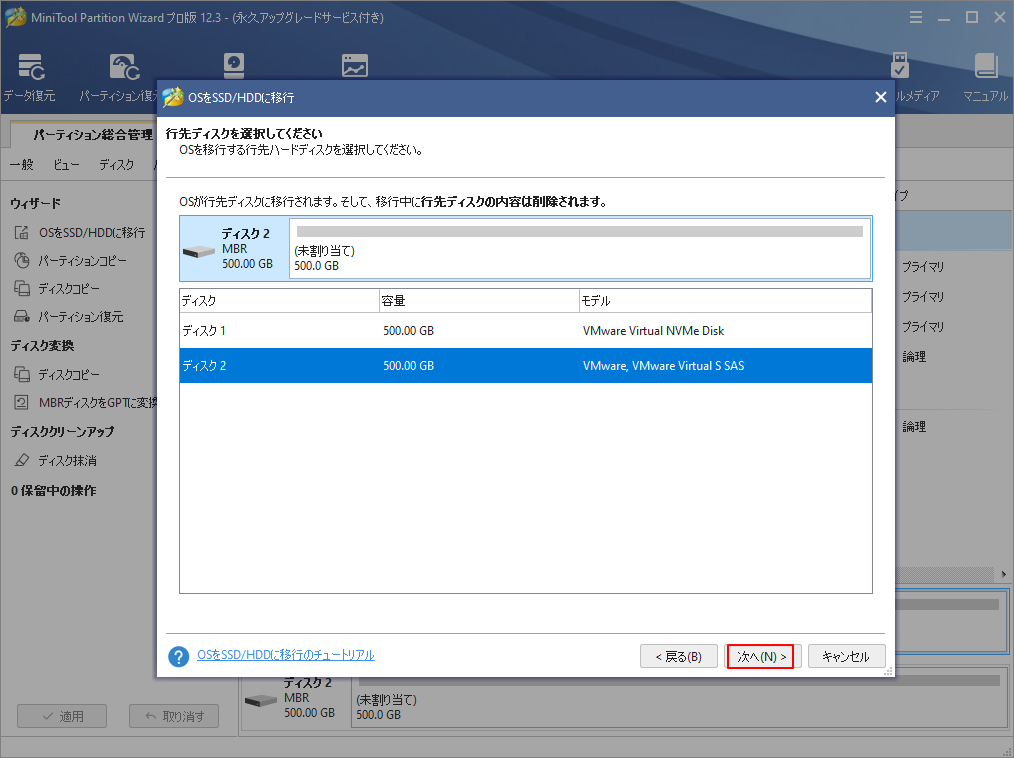This screenshot has height=758, width=1014.
Task: Select ディスク 1 row in disk list
Action: pyautogui.click(x=526, y=330)
